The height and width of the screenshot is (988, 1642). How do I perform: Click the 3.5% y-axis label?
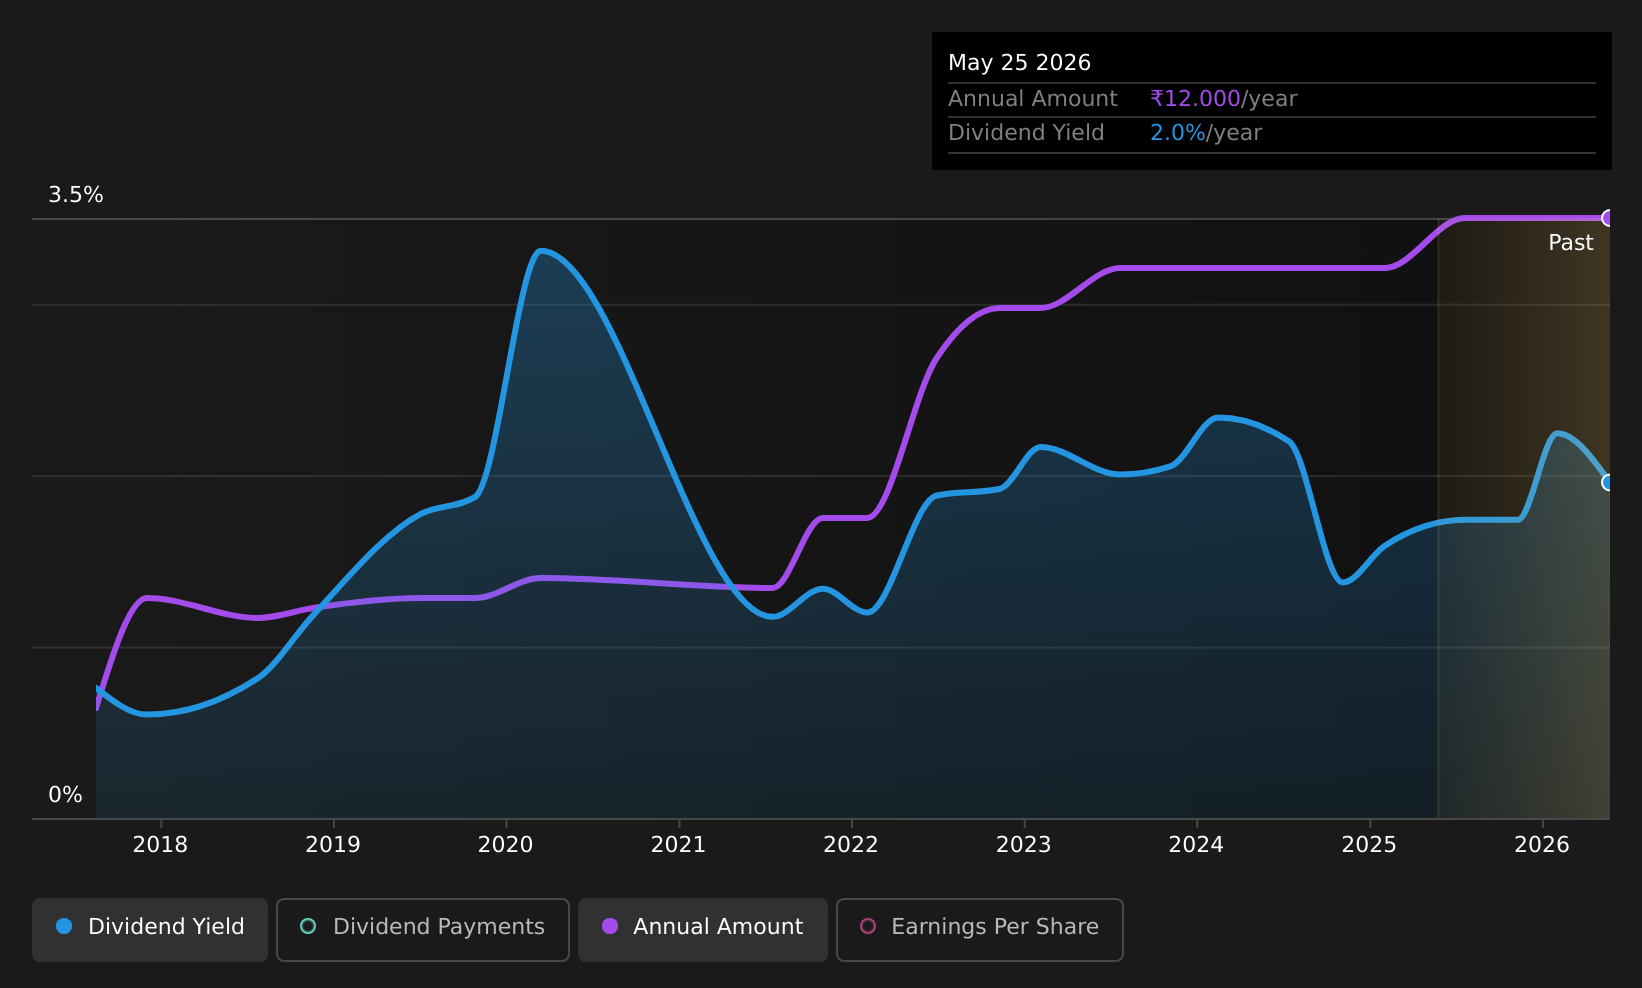point(76,195)
